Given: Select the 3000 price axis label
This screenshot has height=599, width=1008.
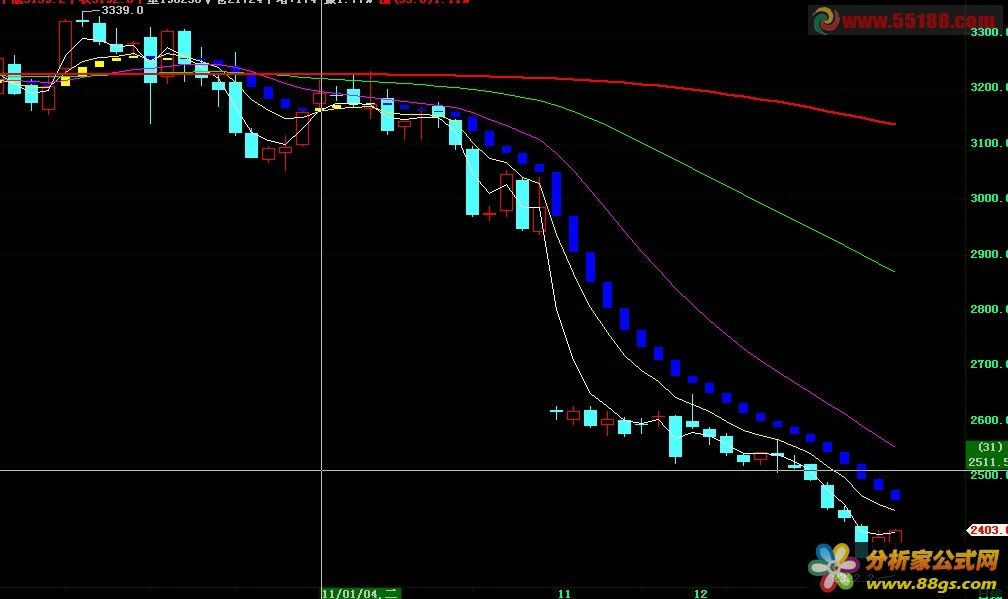Looking at the screenshot, I should point(989,199).
